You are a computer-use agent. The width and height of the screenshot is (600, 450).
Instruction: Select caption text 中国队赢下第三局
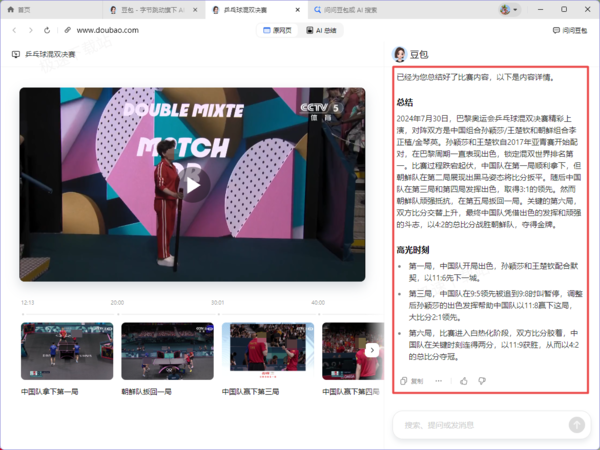tap(251, 391)
